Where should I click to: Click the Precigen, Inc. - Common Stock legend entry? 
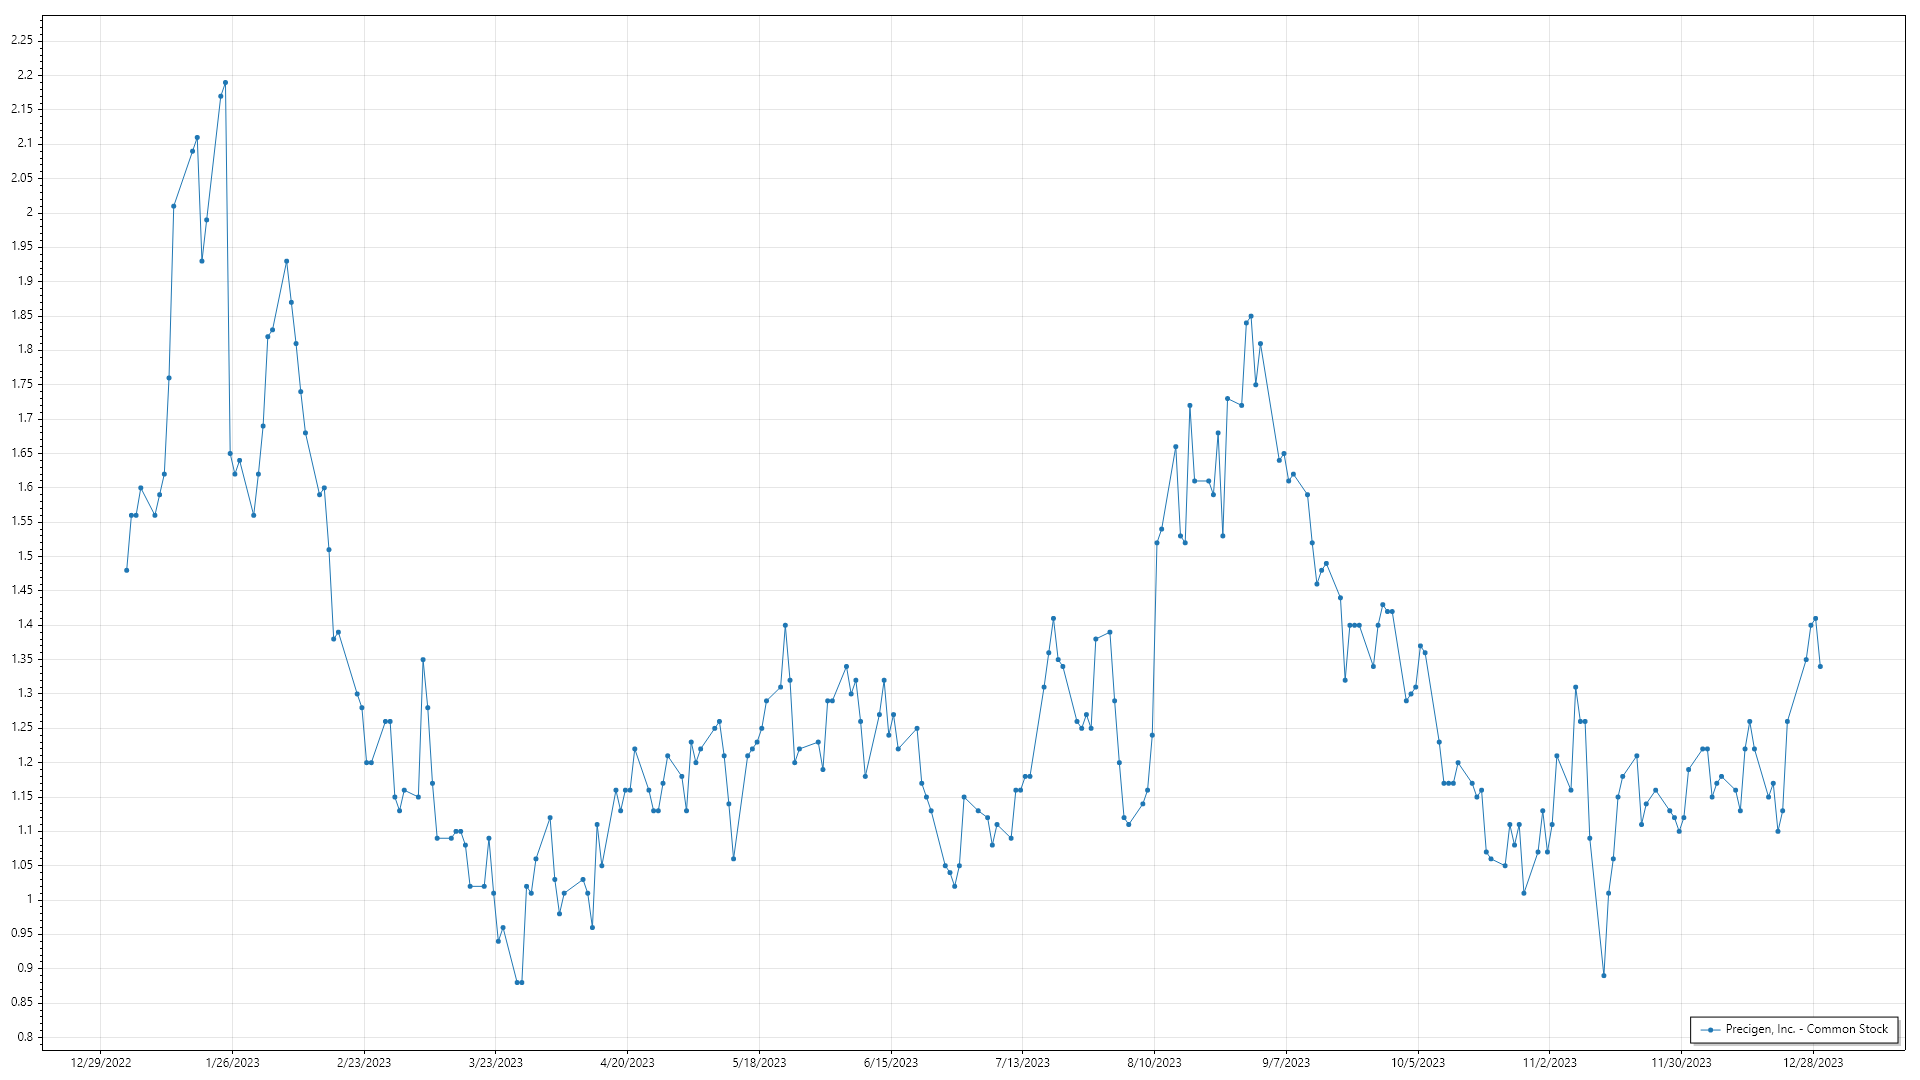tap(1806, 1029)
